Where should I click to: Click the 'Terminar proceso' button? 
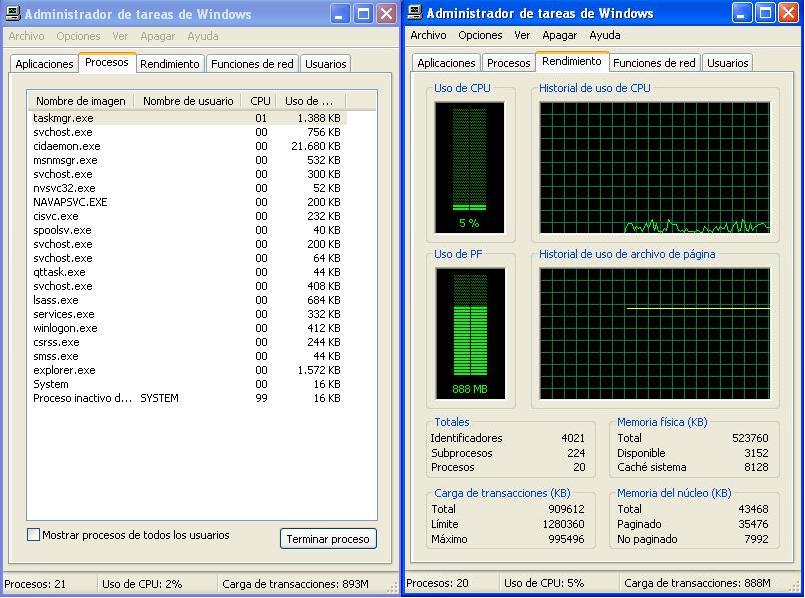click(x=328, y=539)
